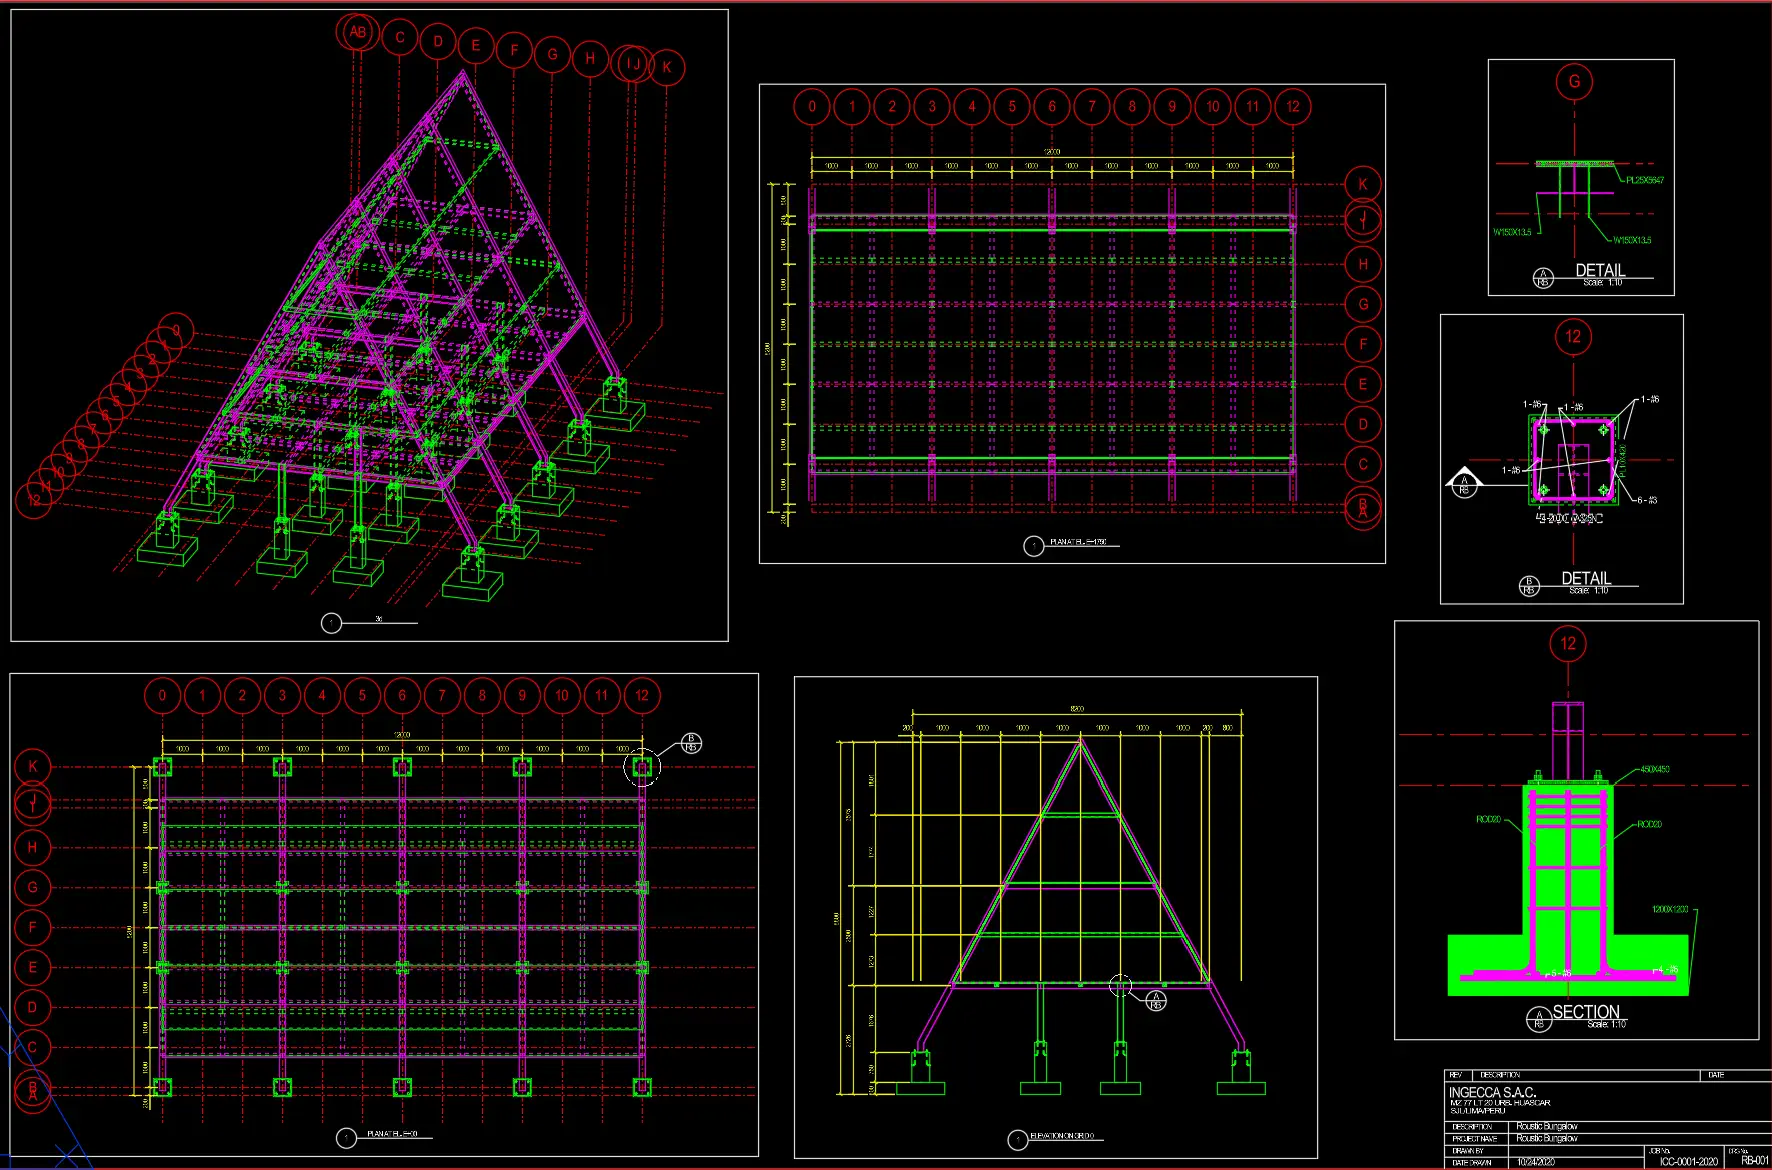The height and width of the screenshot is (1170, 1772).
Task: Select grid bubble G right of the upper plan
Action: click(1363, 304)
